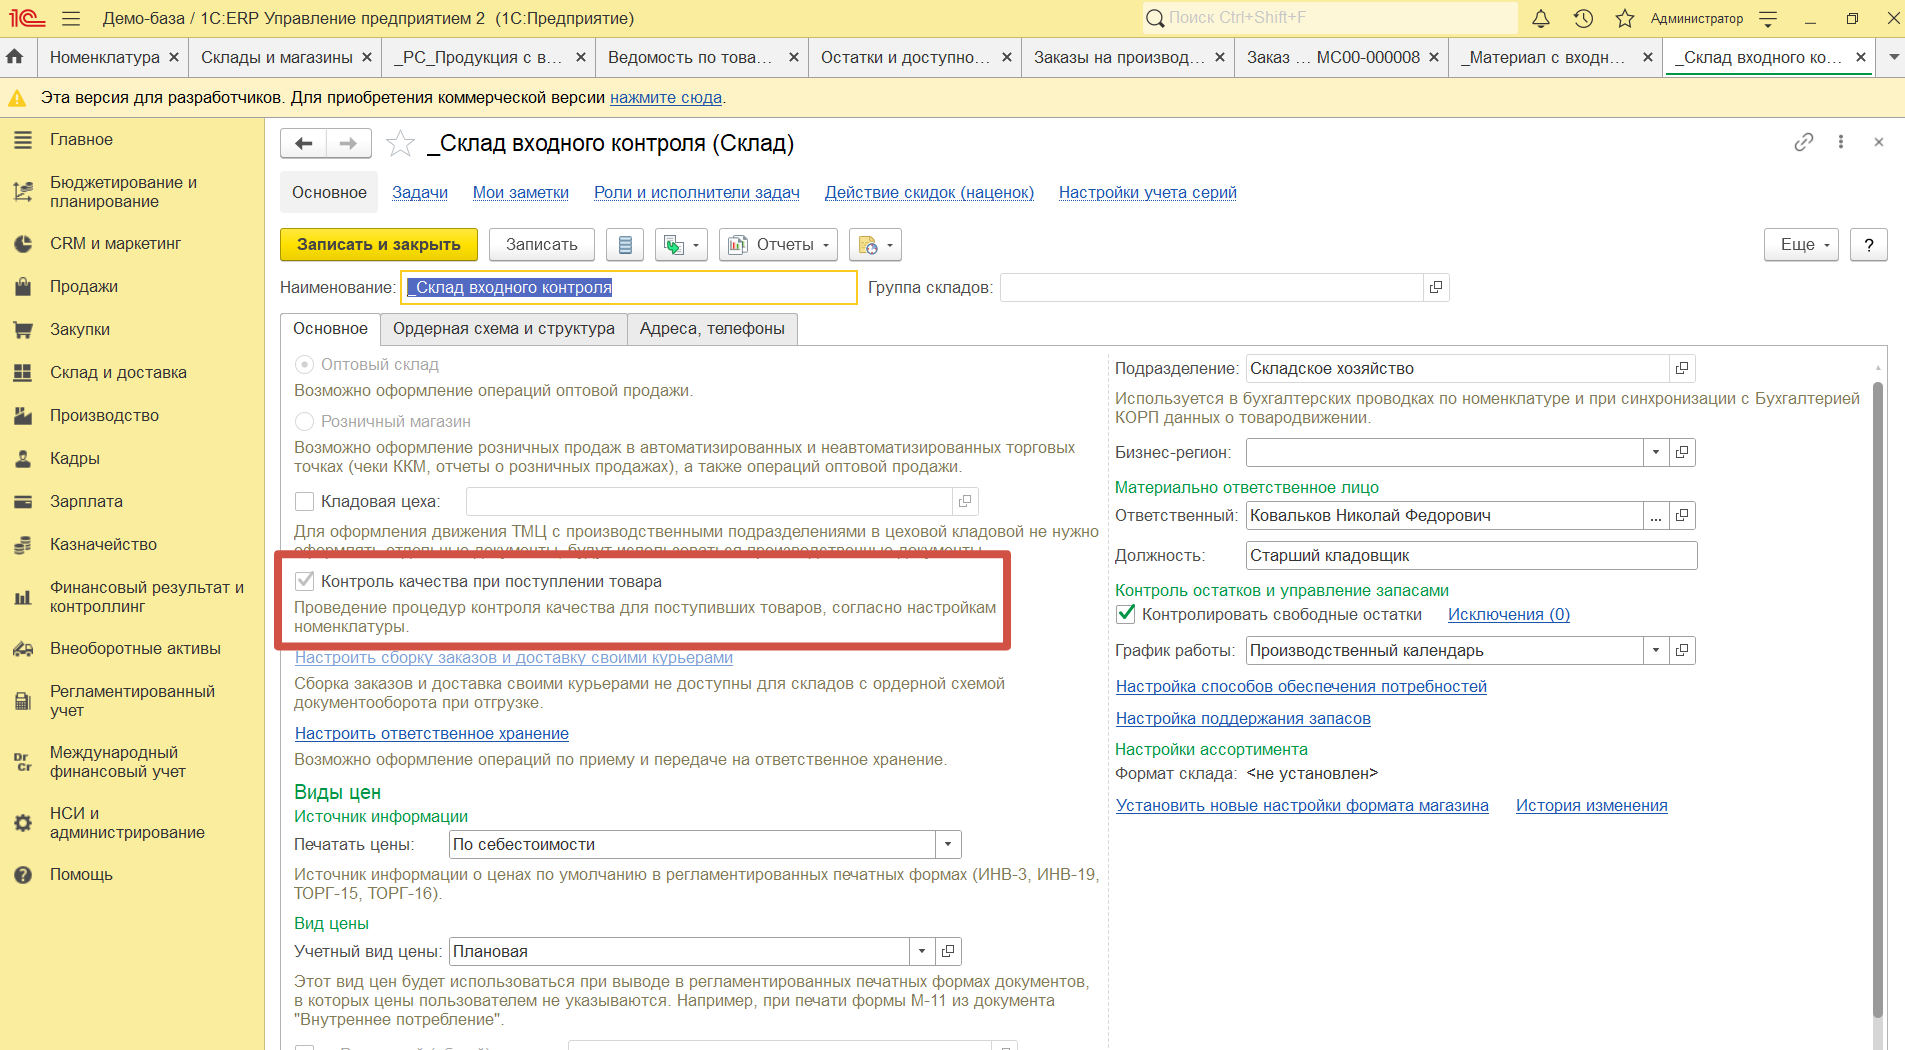The height and width of the screenshot is (1050, 1905).
Task: Copy link to this object icon
Action: point(1804,142)
